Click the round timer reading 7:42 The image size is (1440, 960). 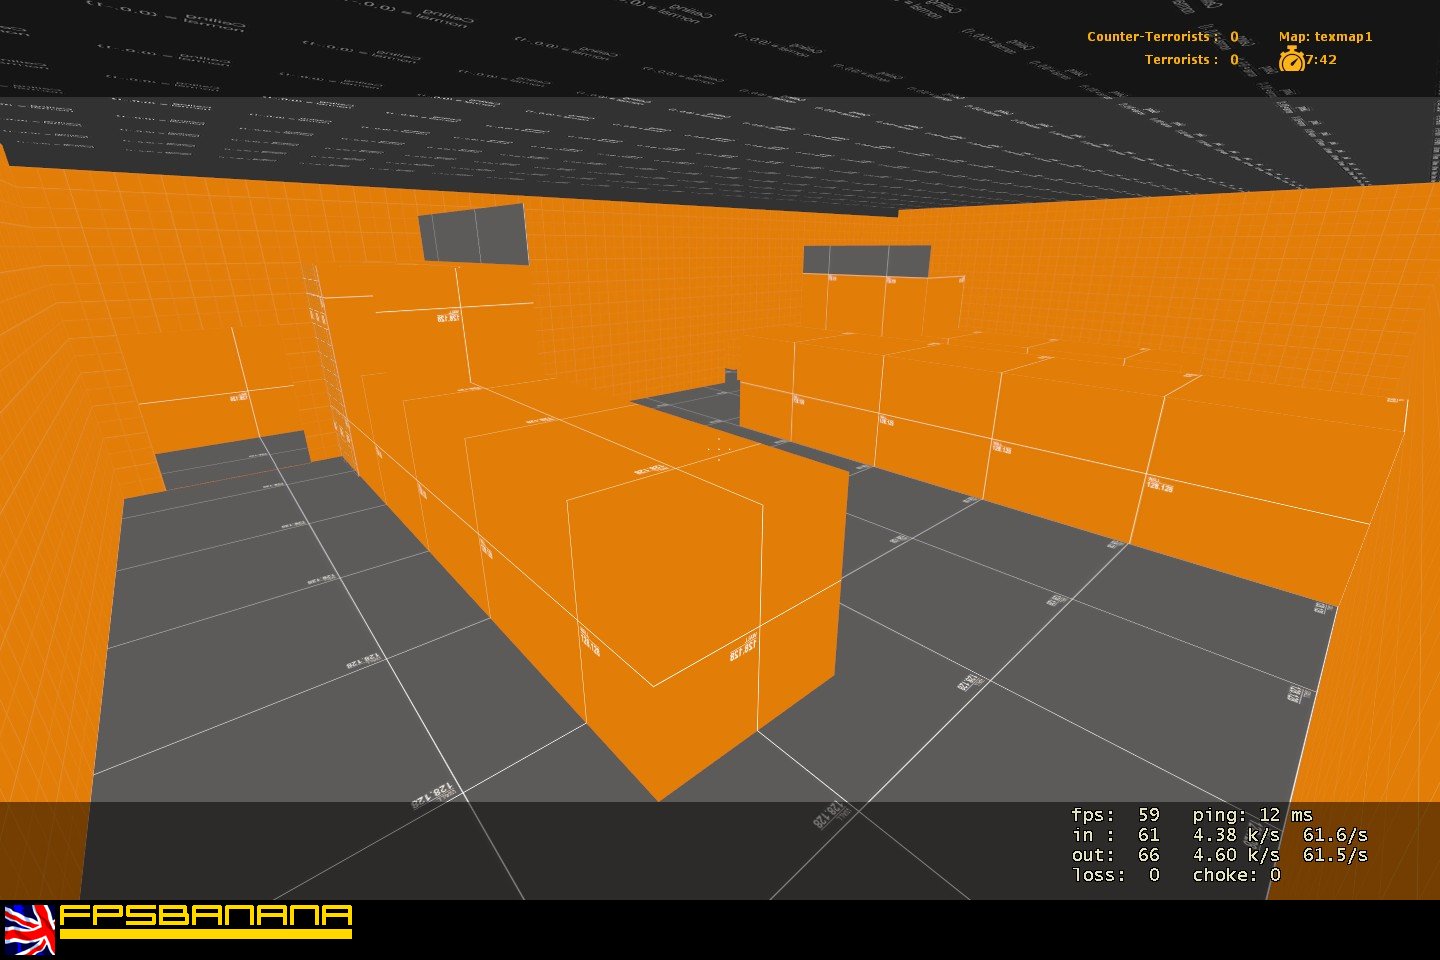coord(1320,60)
